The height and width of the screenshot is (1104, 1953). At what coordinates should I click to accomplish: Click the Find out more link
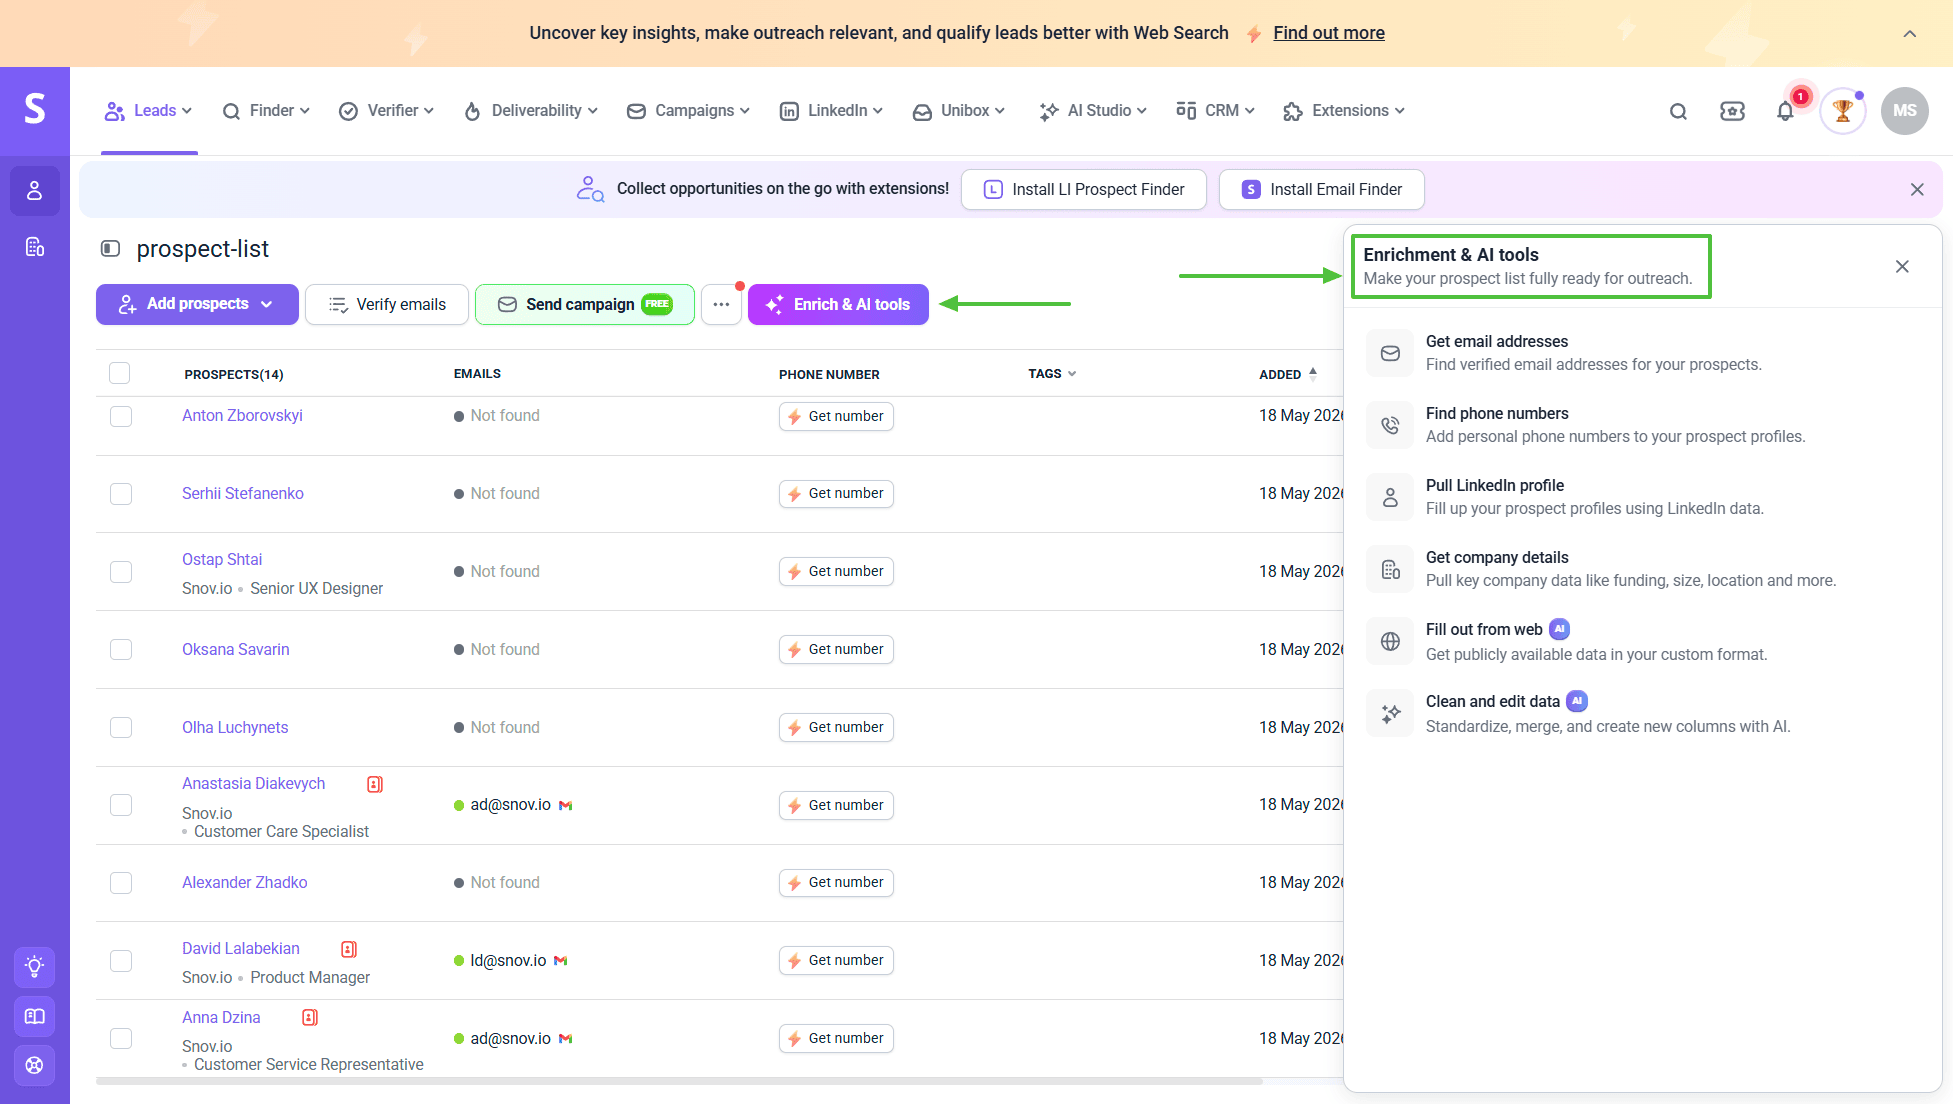coord(1329,33)
